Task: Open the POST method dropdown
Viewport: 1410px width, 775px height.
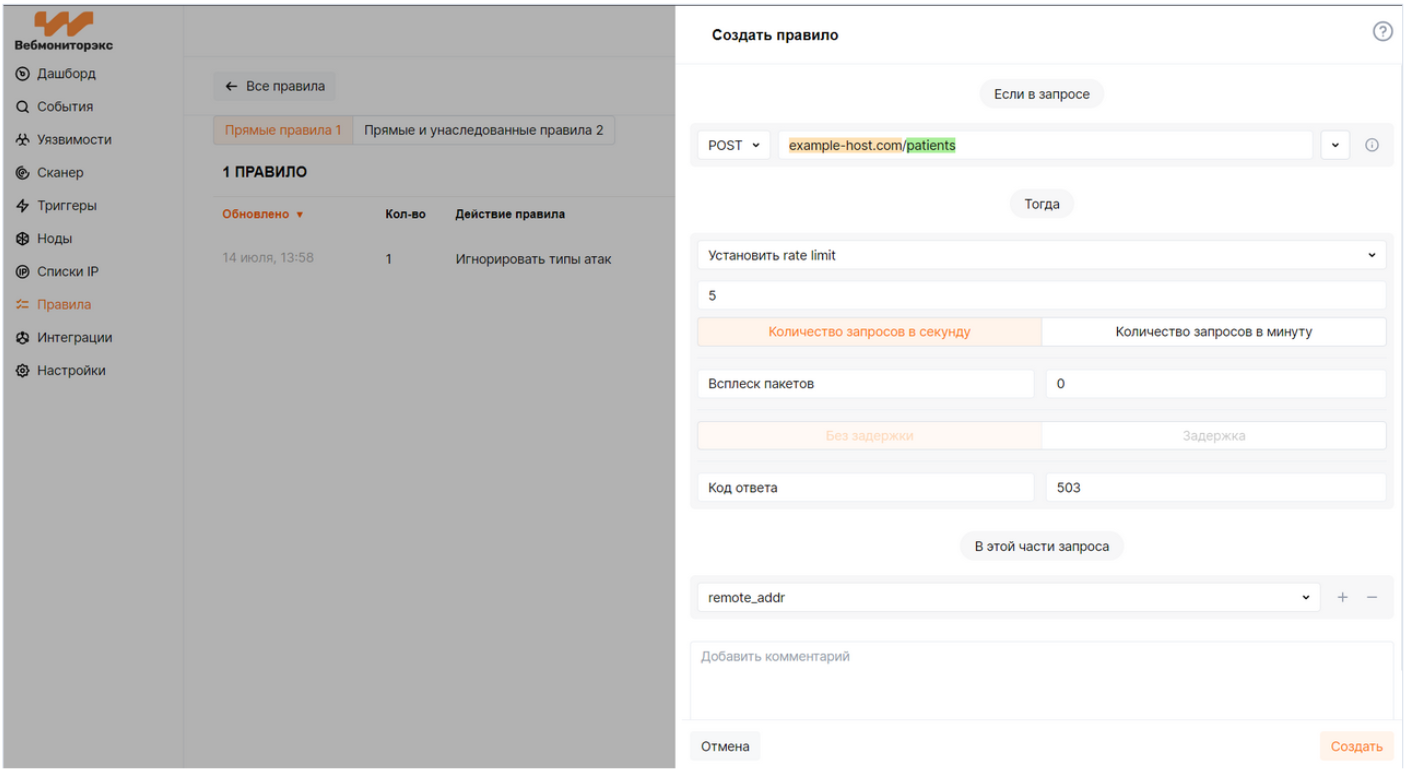Action: 733,145
